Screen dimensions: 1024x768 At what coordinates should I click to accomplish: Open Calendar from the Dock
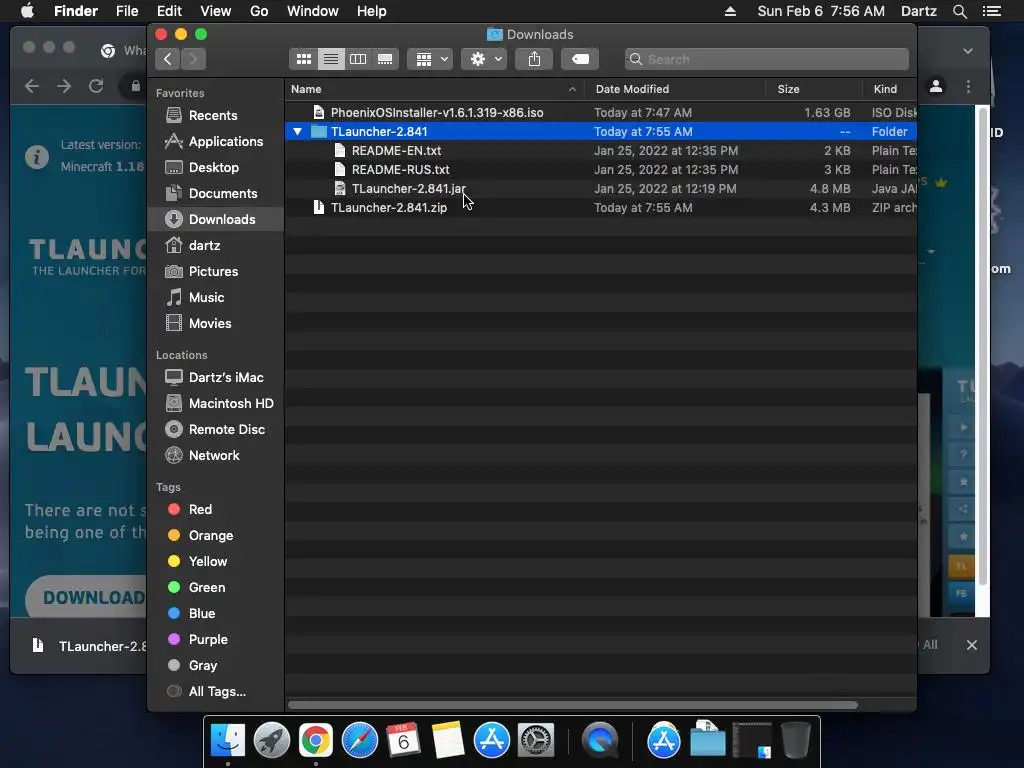403,740
